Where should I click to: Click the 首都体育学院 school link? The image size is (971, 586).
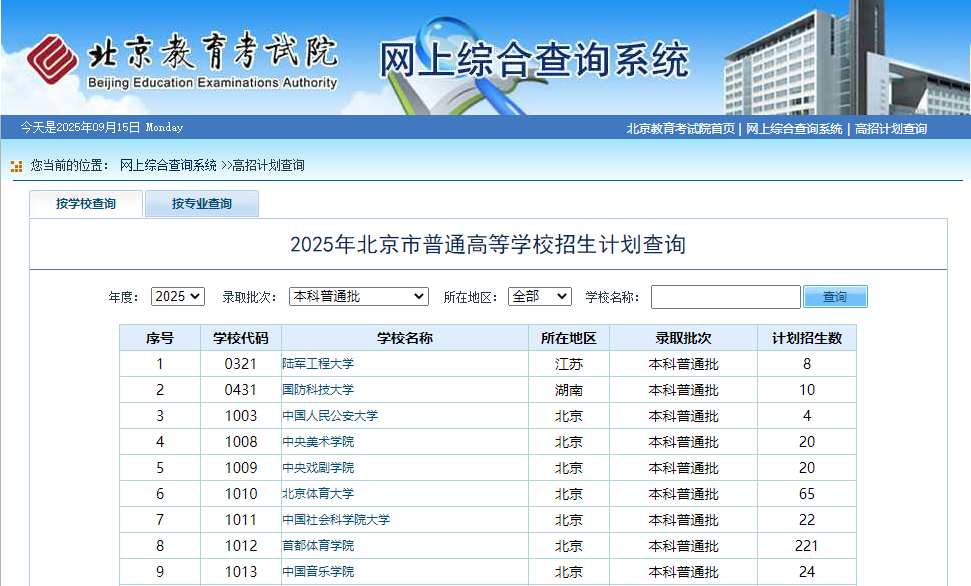click(318, 546)
